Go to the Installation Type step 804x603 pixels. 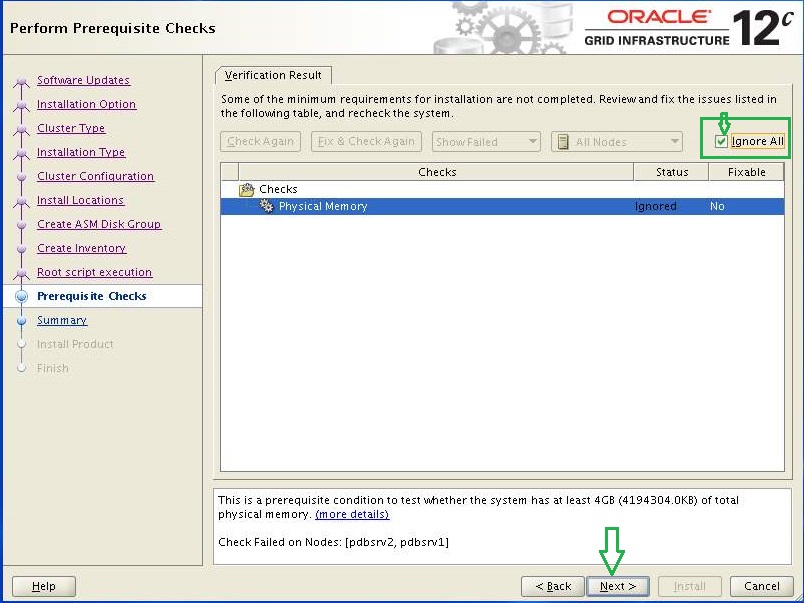coord(81,152)
